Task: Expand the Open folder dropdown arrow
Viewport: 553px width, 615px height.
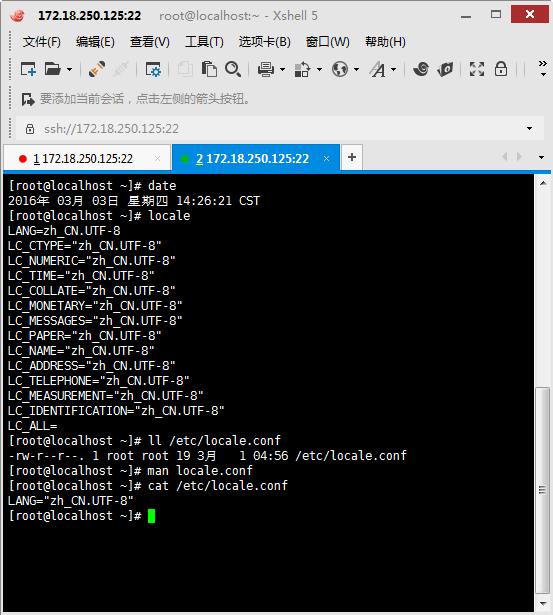Action: point(69,70)
